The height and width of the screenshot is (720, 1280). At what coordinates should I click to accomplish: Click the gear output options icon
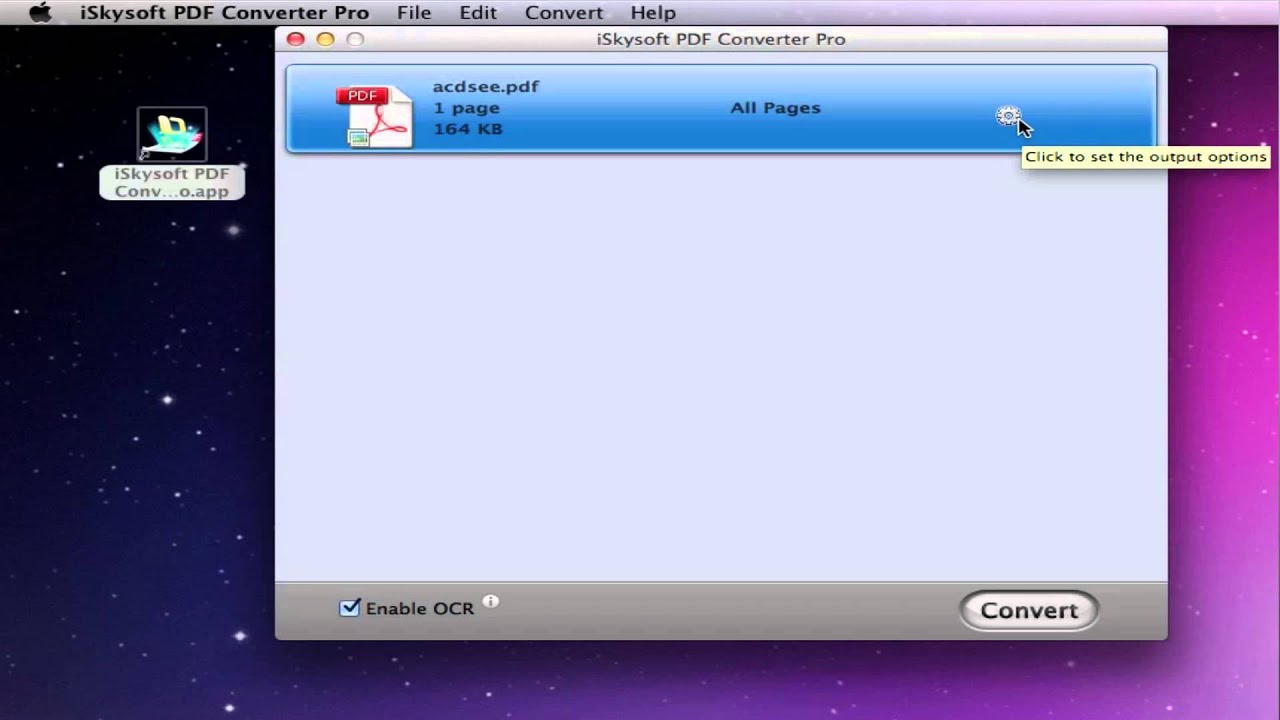point(1007,116)
